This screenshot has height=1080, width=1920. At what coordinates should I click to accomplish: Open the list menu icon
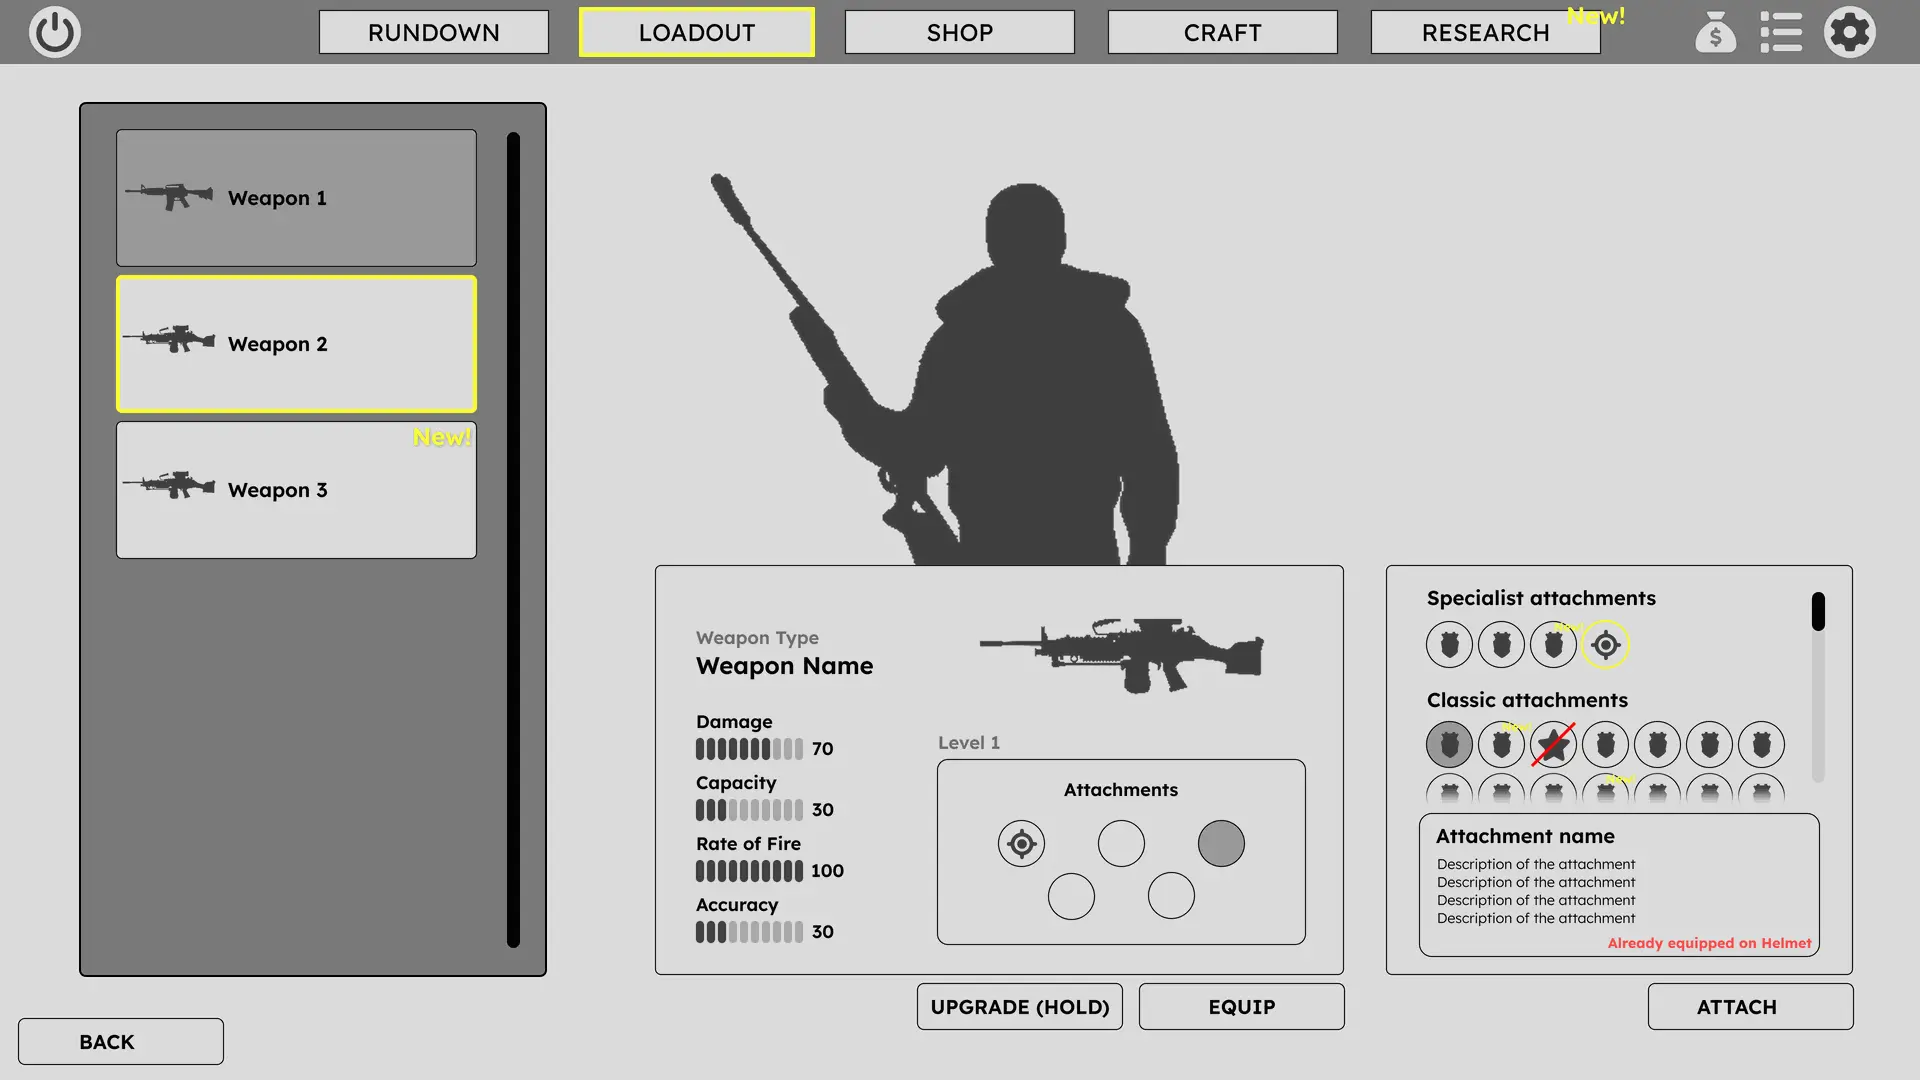click(1781, 32)
